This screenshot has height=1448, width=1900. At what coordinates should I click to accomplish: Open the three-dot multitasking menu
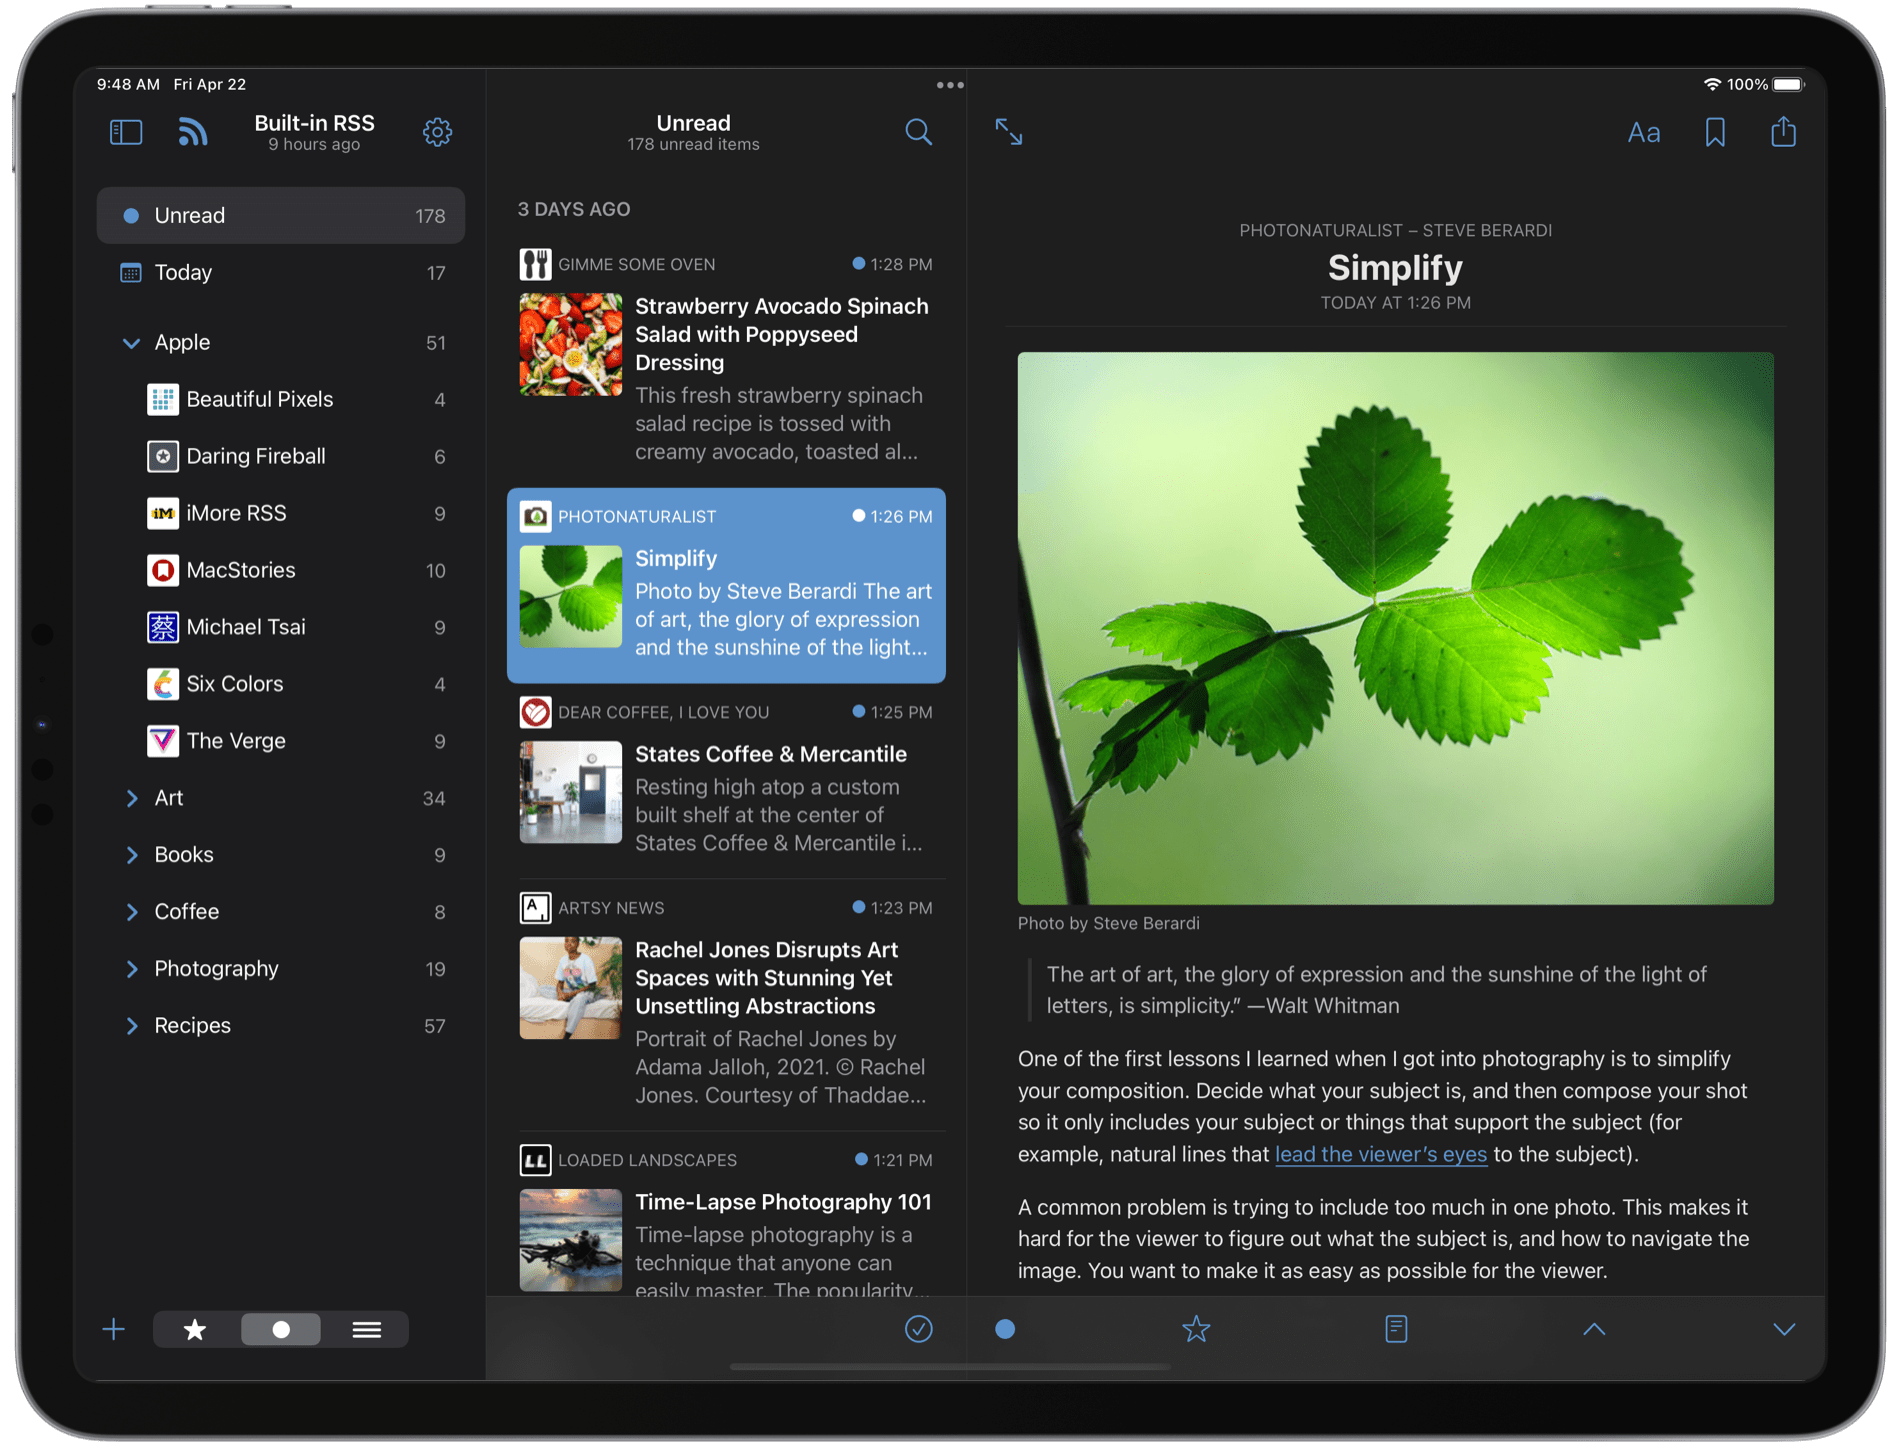coord(950,85)
